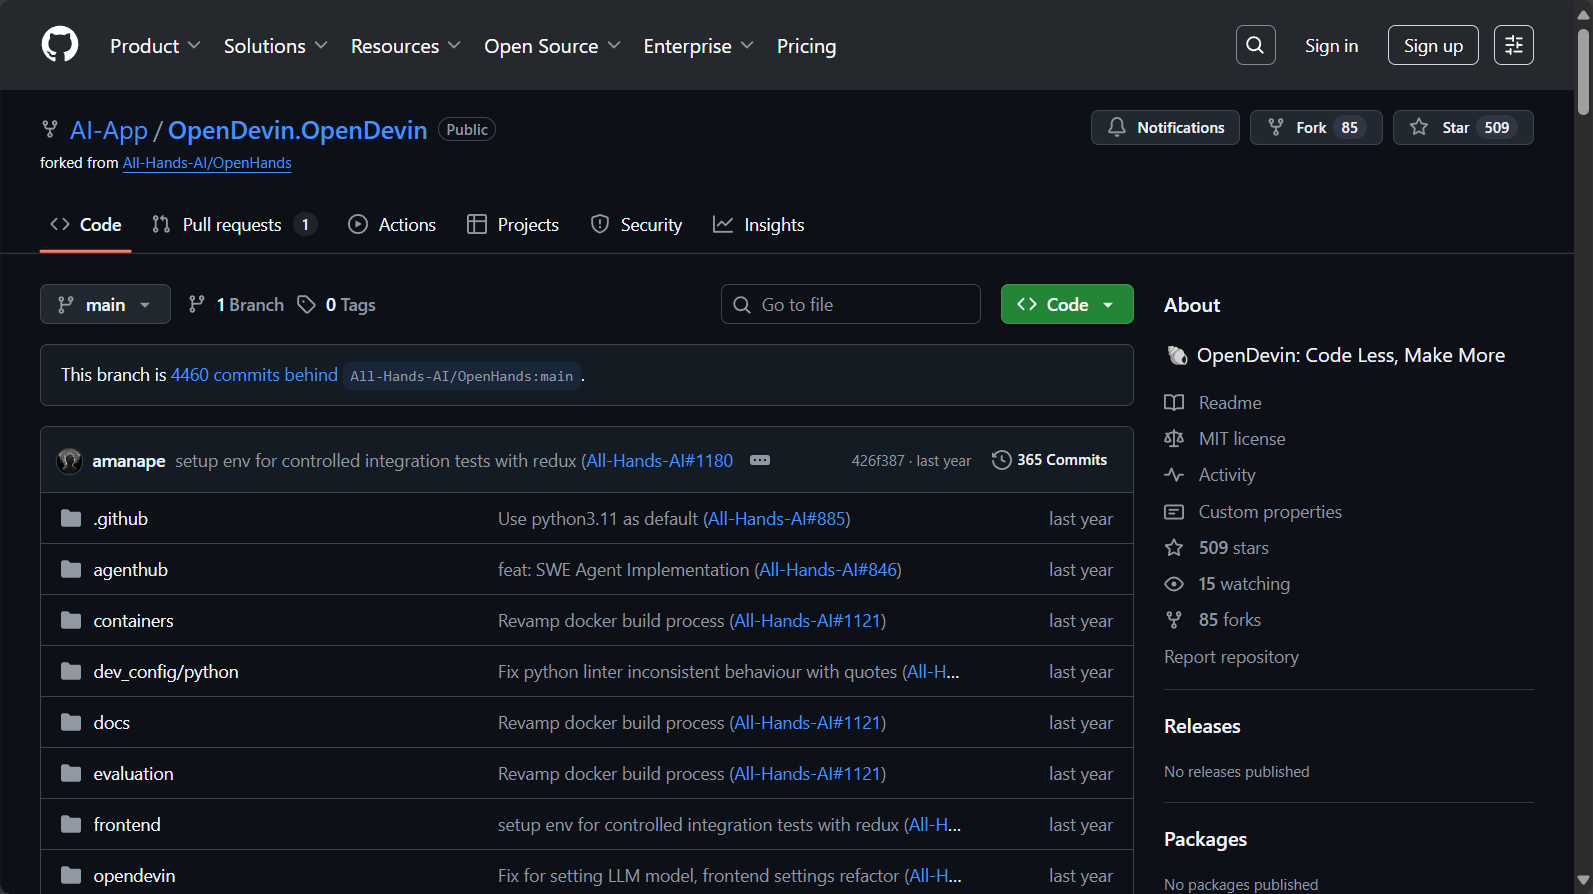
Task: Open Readme in About sidebar
Action: coord(1213,403)
